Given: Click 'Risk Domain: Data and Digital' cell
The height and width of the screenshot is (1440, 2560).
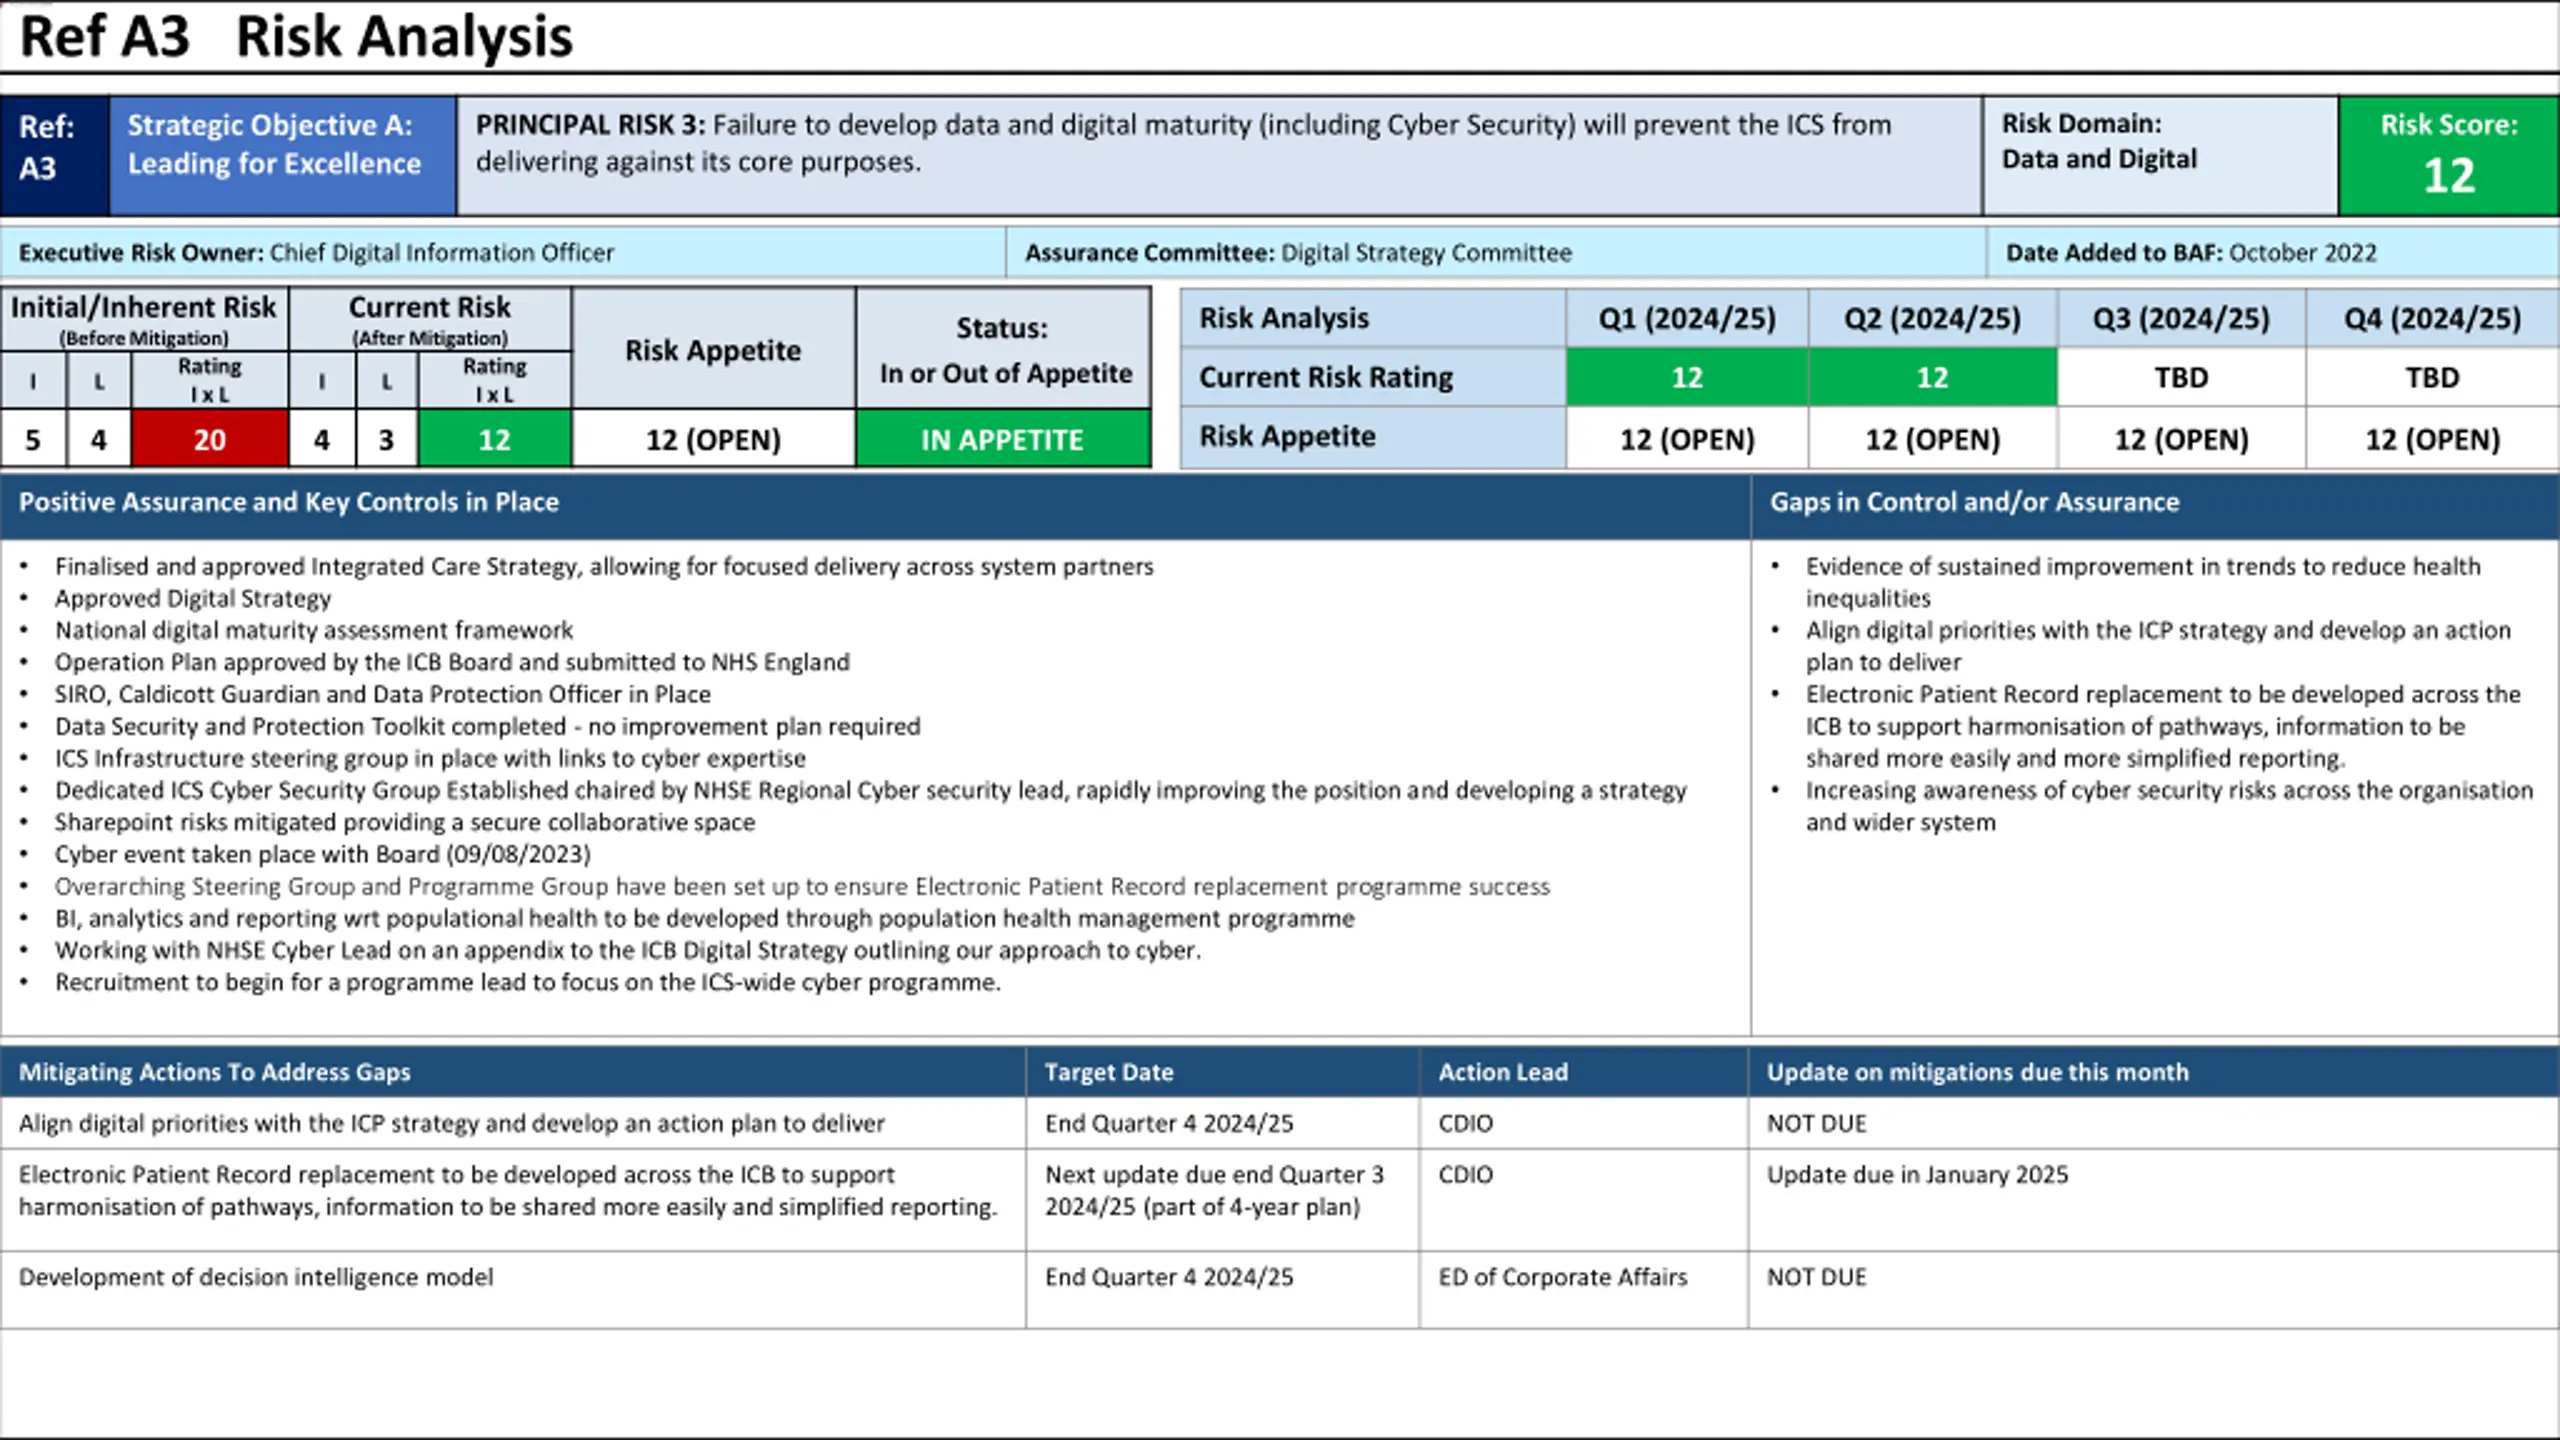Looking at the screenshot, I should [x=2160, y=155].
